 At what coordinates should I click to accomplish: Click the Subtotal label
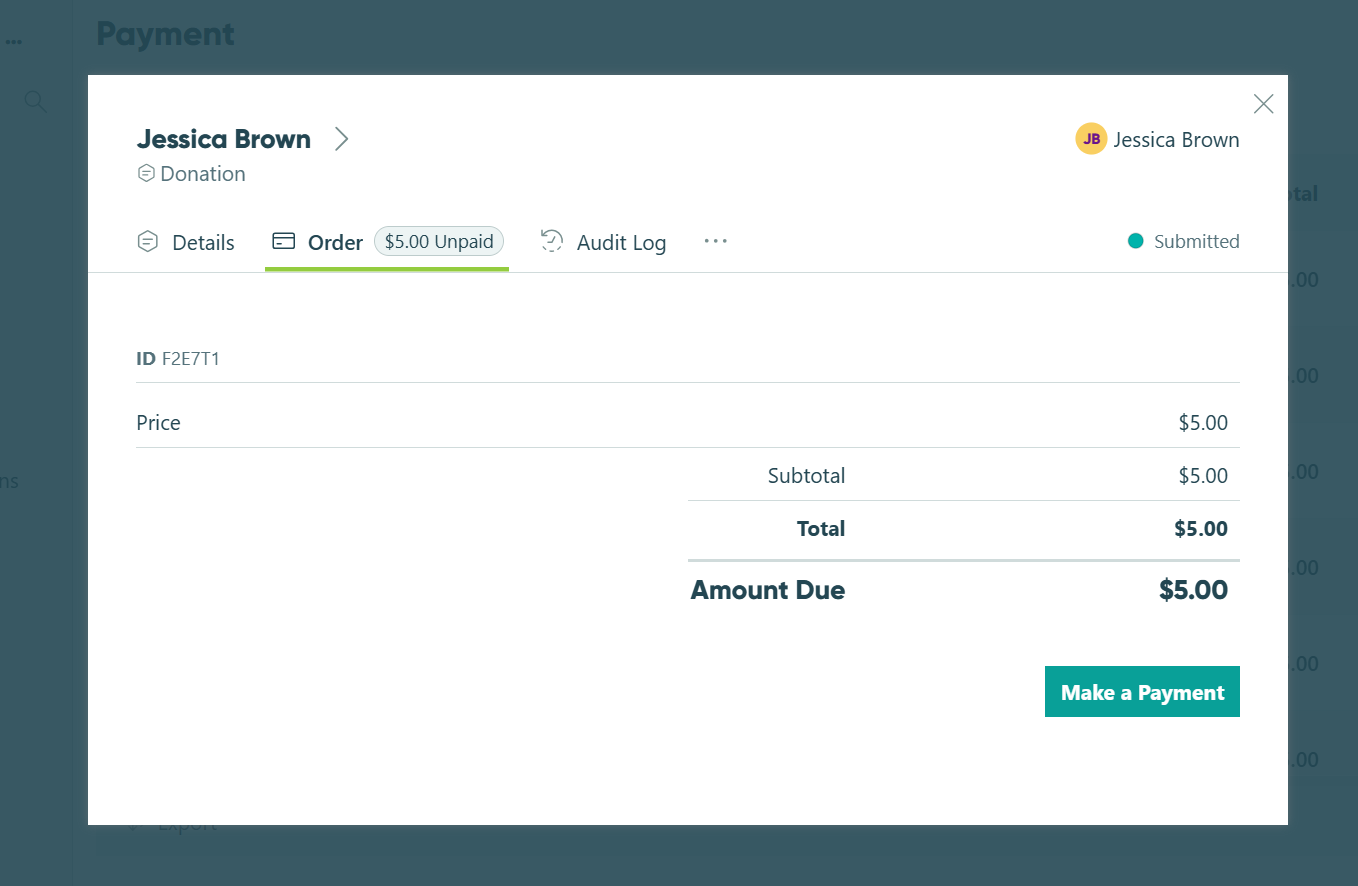pos(806,476)
